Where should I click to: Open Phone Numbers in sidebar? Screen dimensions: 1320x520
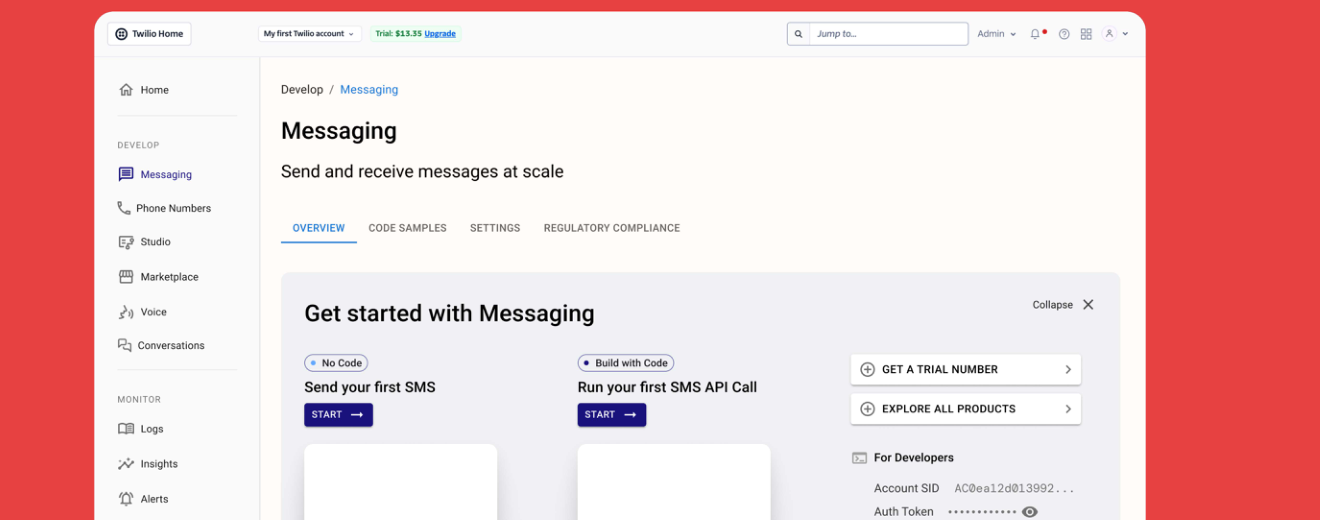(x=172, y=208)
